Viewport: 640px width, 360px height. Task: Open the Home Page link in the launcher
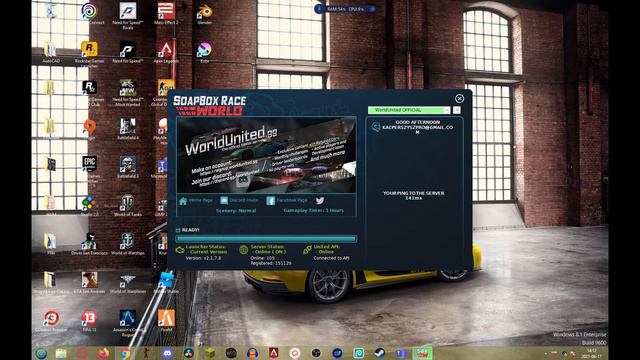coord(196,200)
